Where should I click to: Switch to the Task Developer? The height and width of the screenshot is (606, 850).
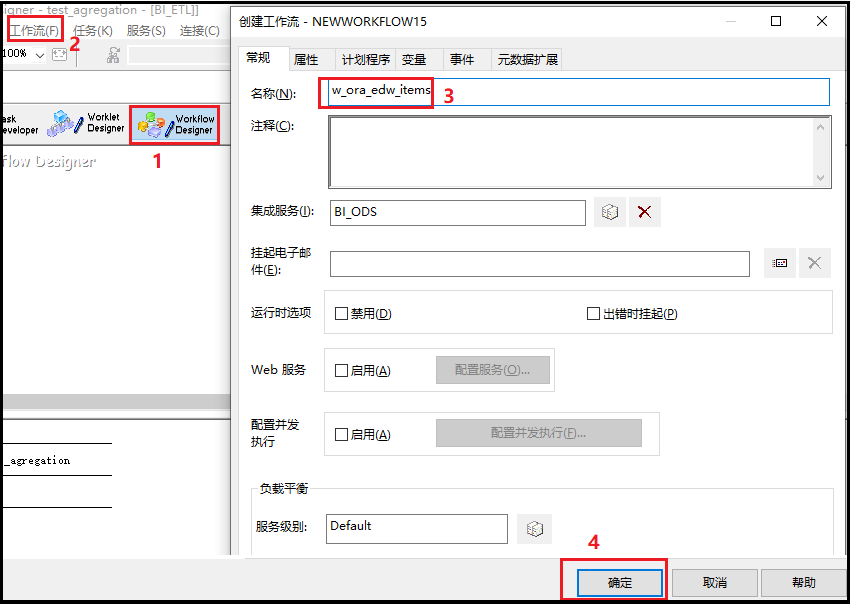coord(18,123)
